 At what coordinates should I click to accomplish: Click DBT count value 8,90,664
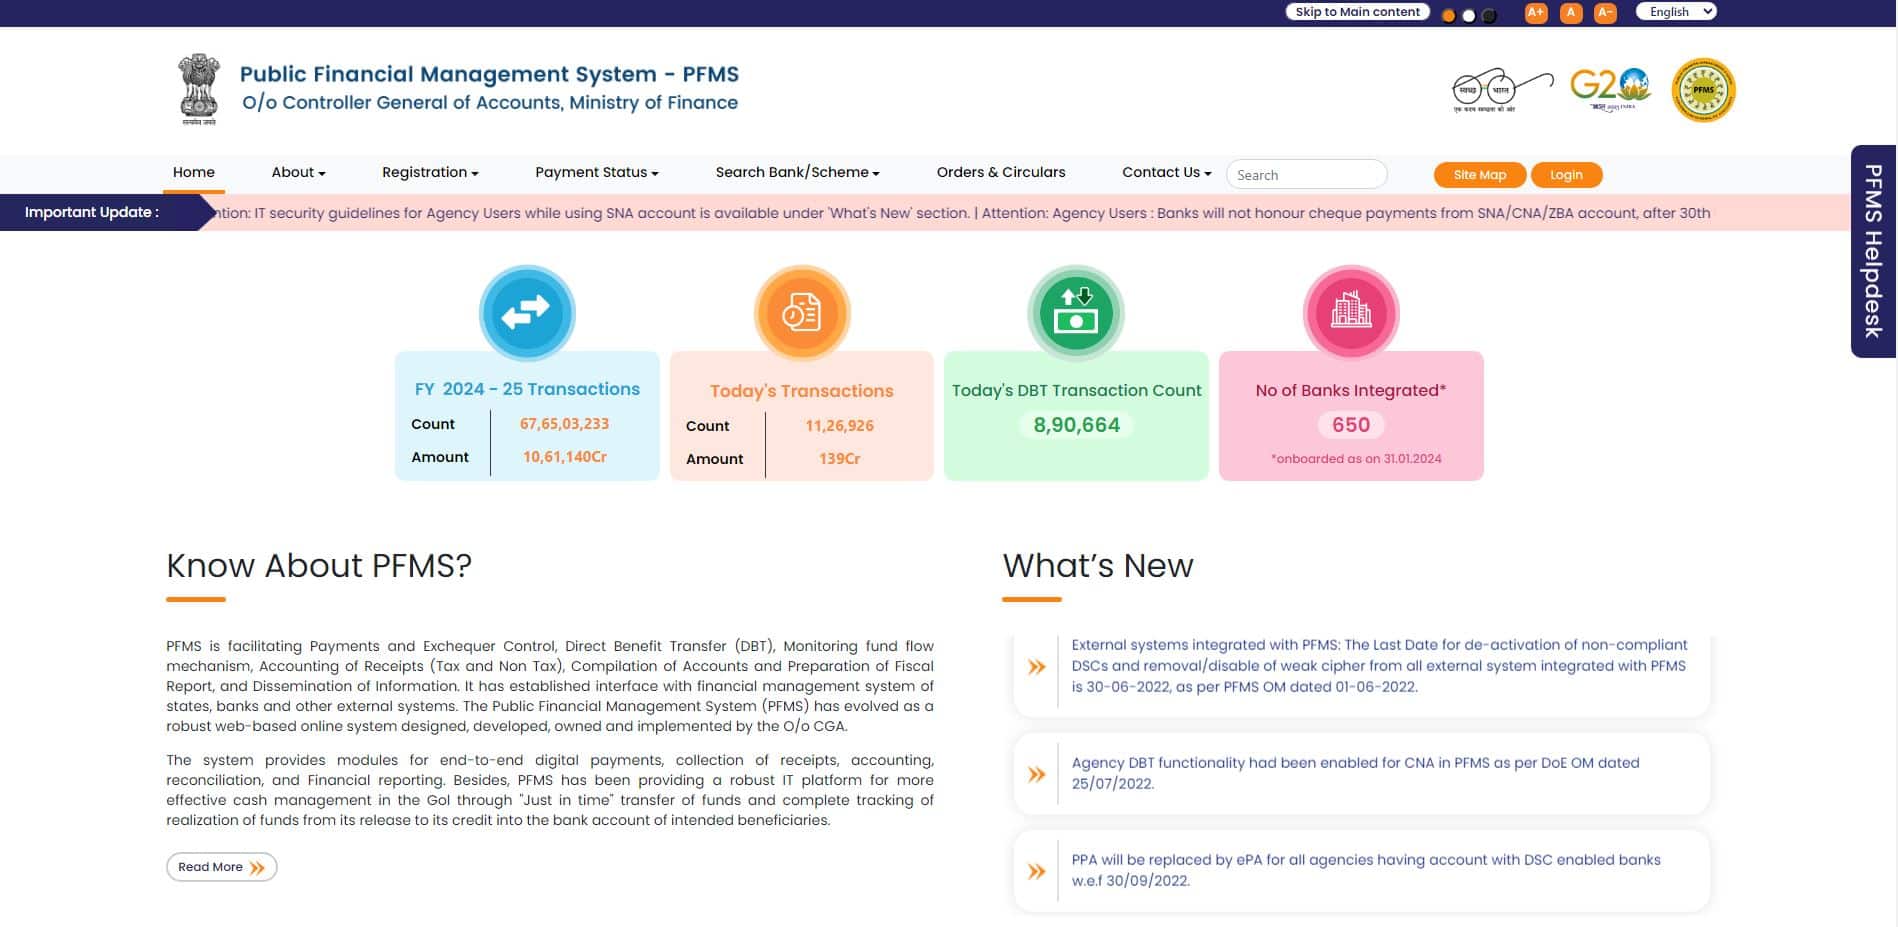coord(1076,425)
